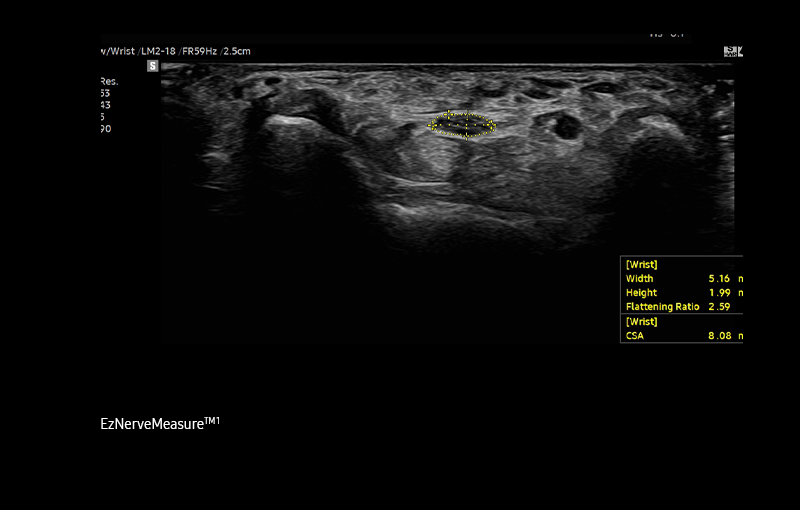Click the right caliper cross of the ellipse
The width and height of the screenshot is (800, 510).
491,126
